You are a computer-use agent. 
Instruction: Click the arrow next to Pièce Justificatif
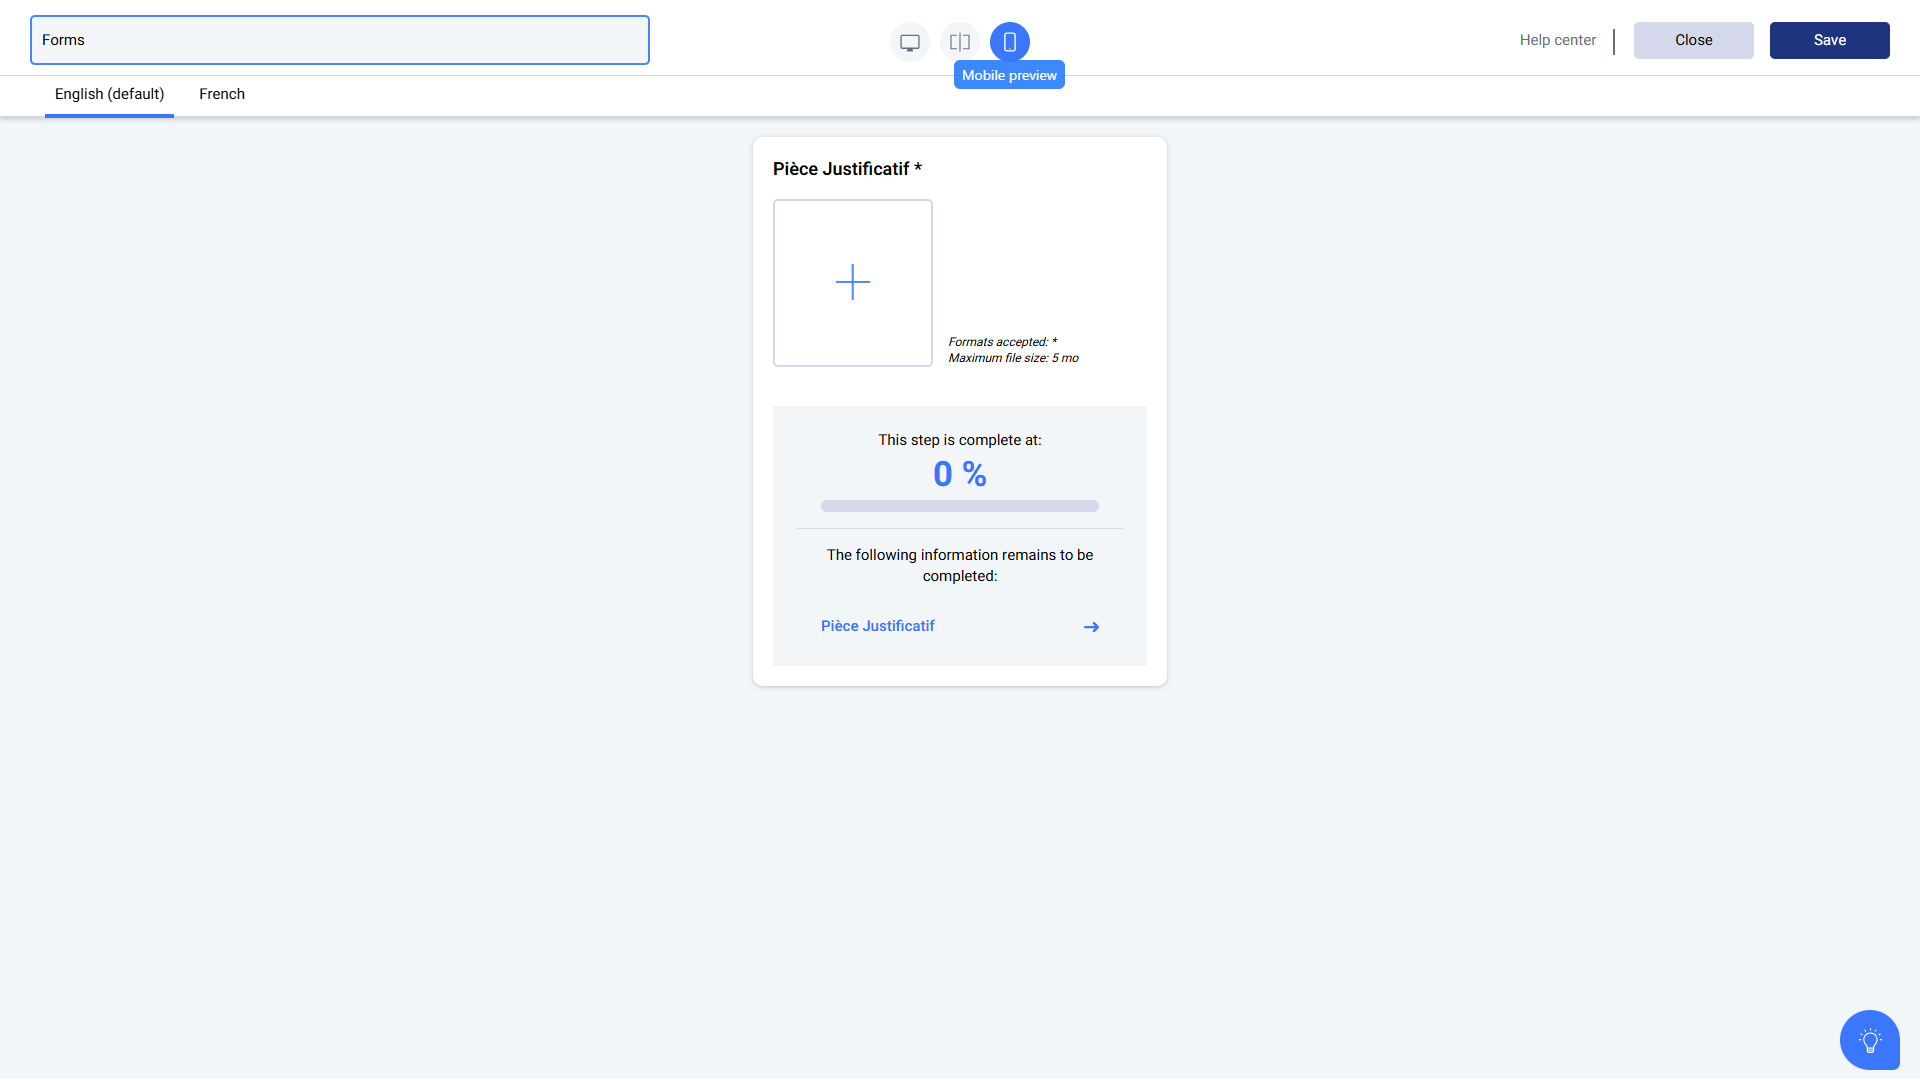tap(1091, 627)
